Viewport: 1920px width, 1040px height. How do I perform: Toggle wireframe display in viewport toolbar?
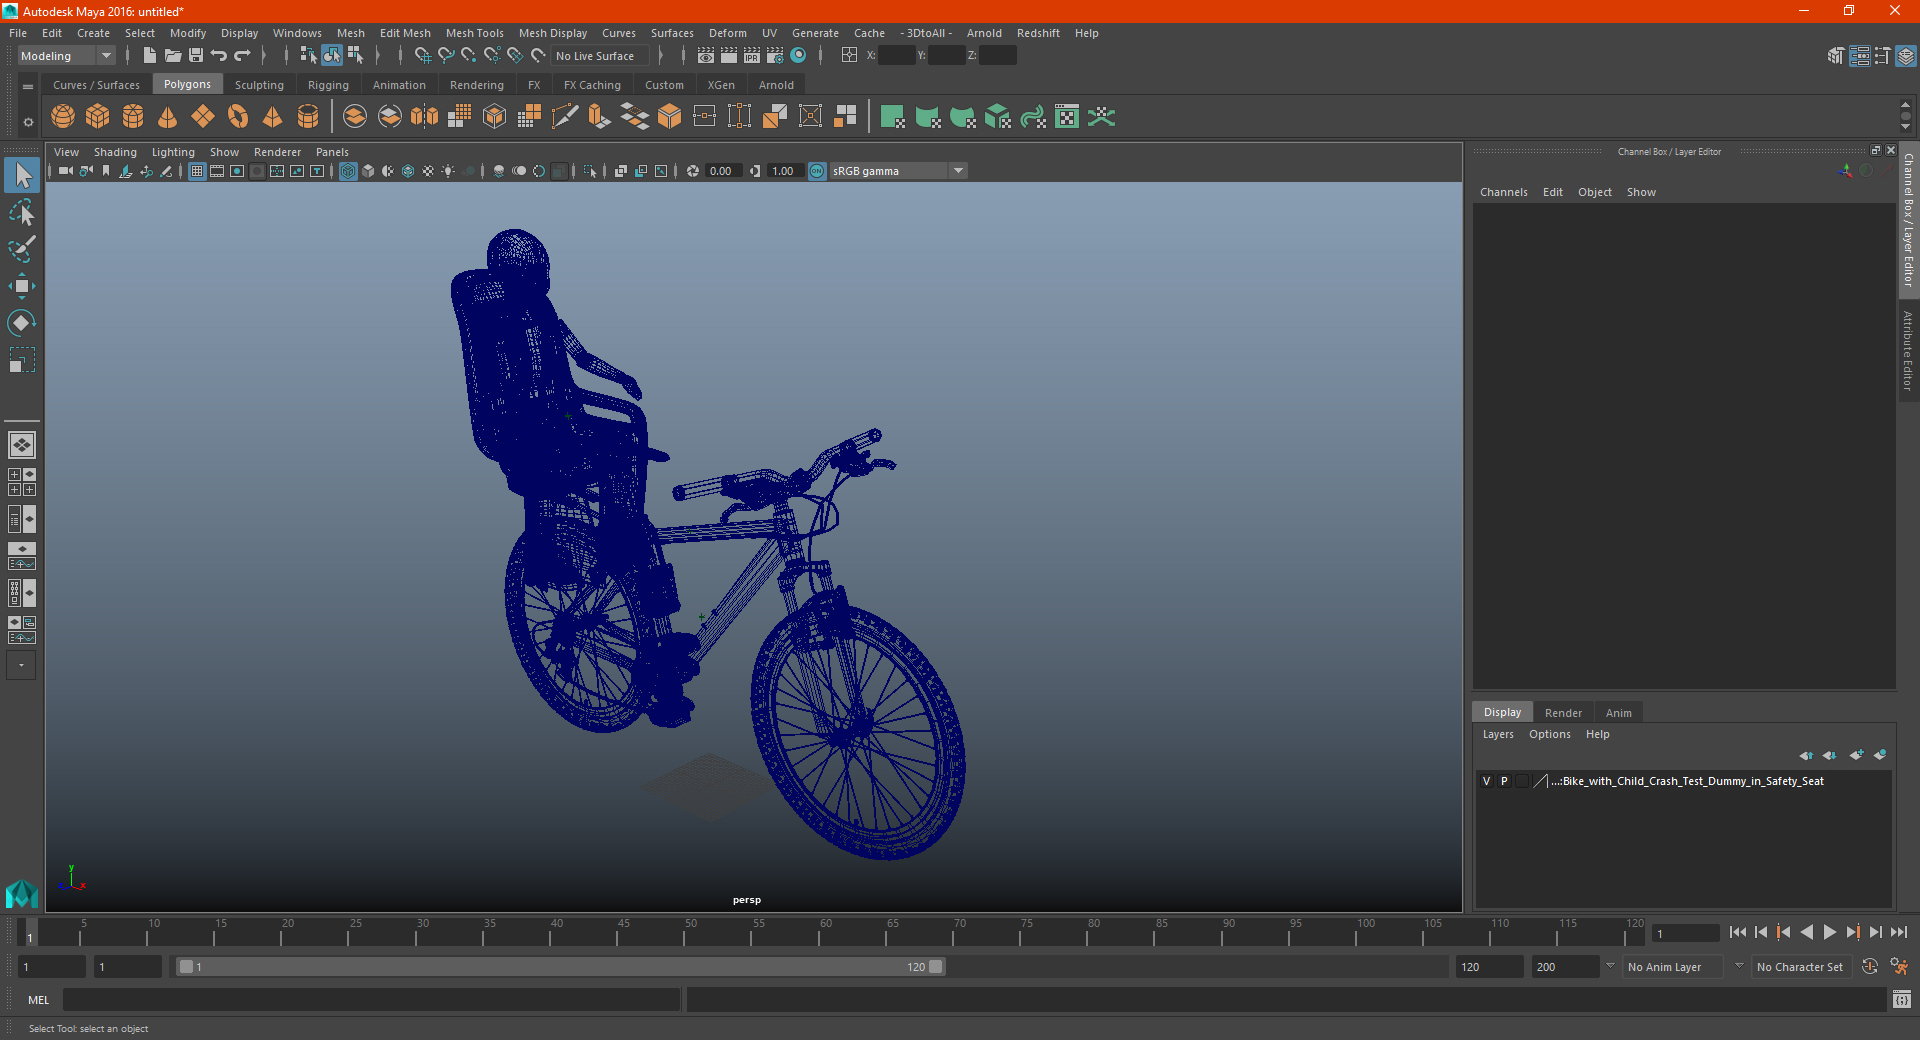click(348, 171)
